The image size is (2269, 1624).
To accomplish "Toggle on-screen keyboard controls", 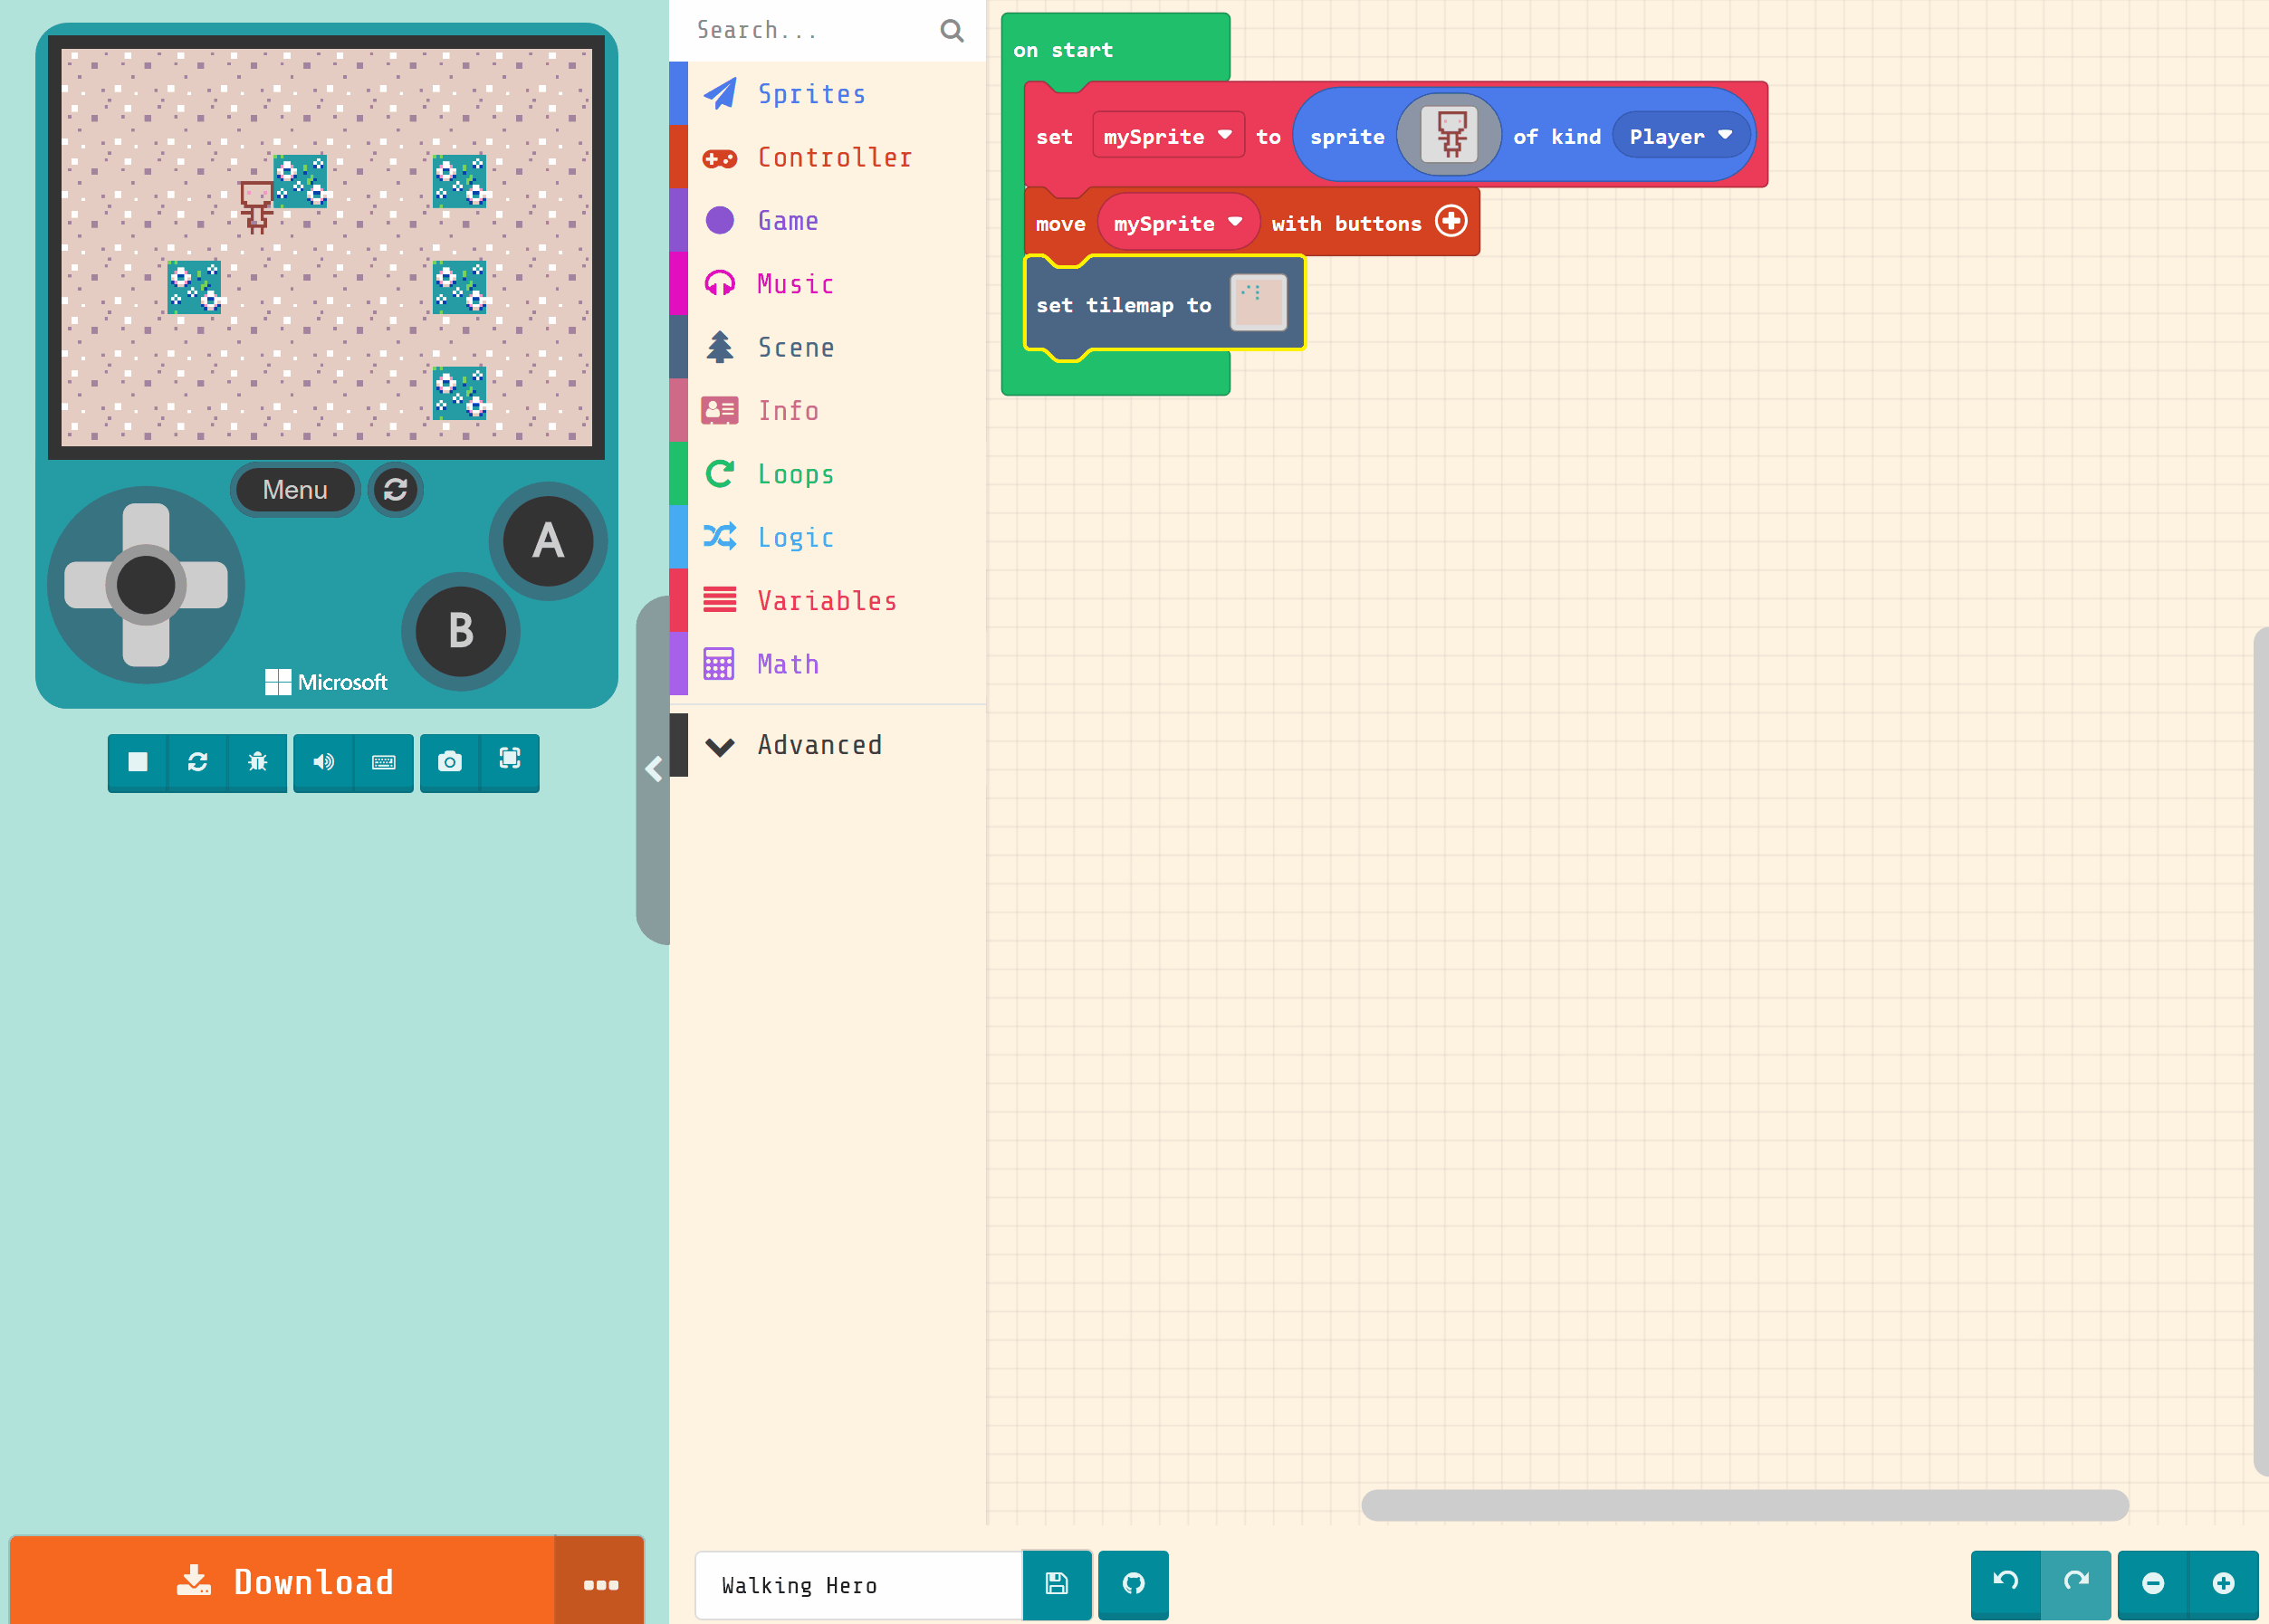I will click(x=384, y=763).
